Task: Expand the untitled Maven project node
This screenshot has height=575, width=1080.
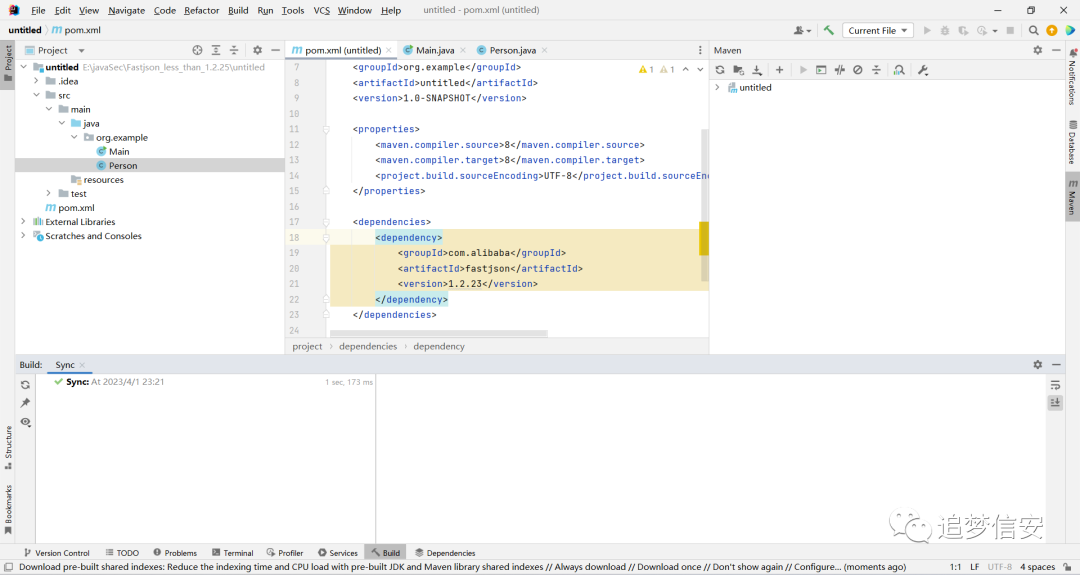Action: (718, 87)
